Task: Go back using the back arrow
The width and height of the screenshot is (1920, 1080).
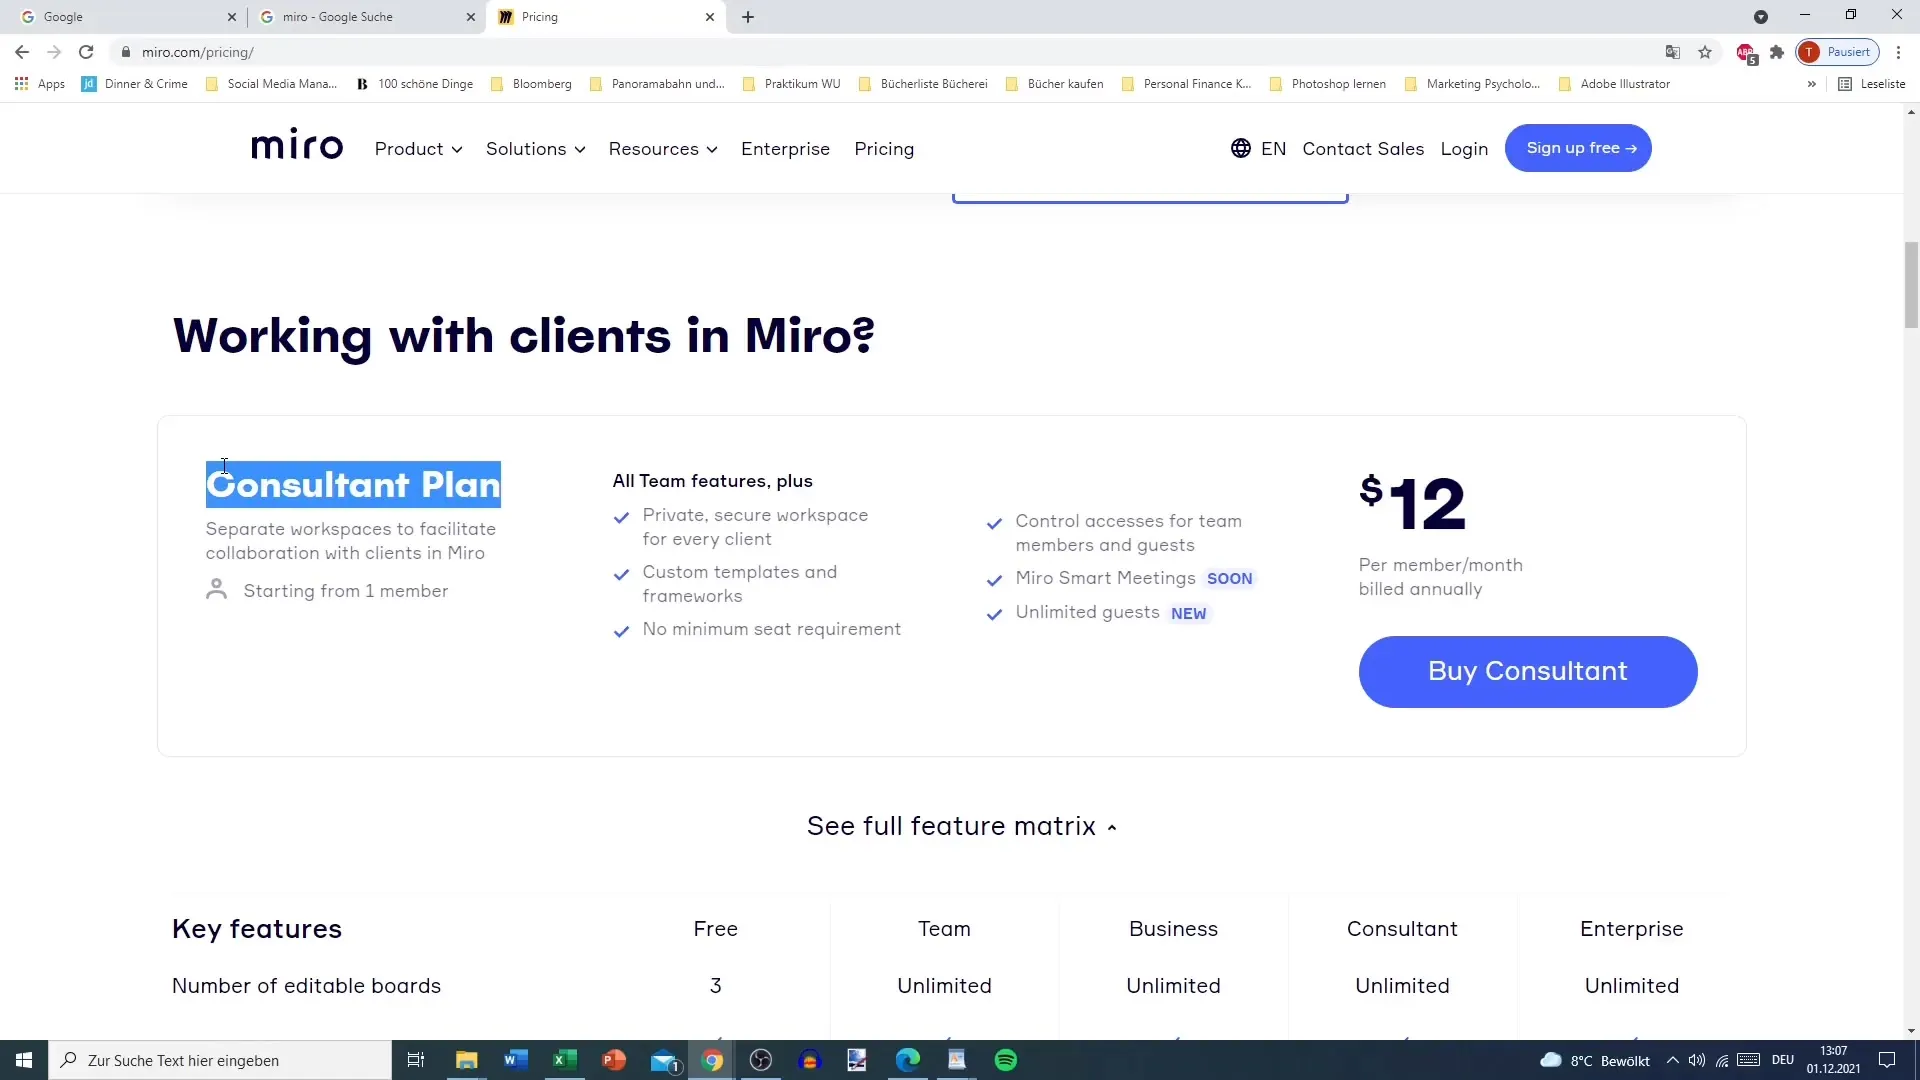Action: coord(22,52)
